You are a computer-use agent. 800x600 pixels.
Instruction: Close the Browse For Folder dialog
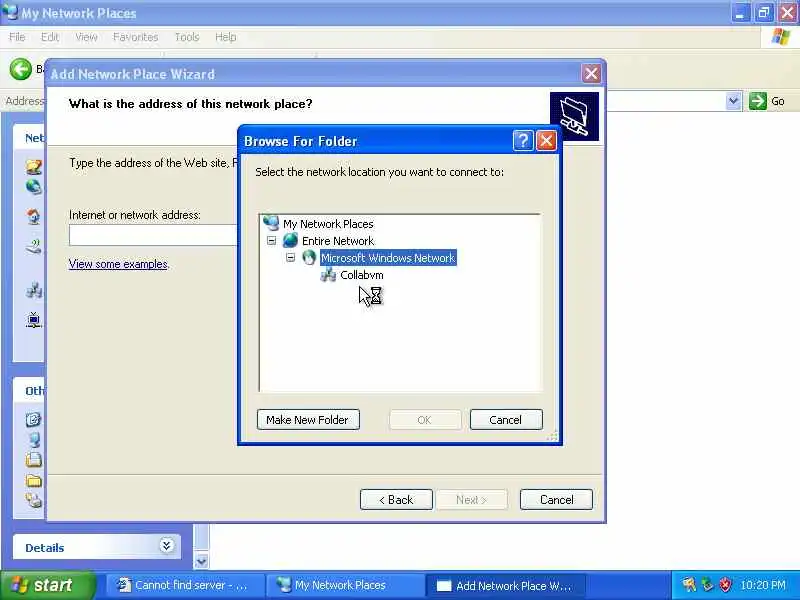[x=546, y=140]
